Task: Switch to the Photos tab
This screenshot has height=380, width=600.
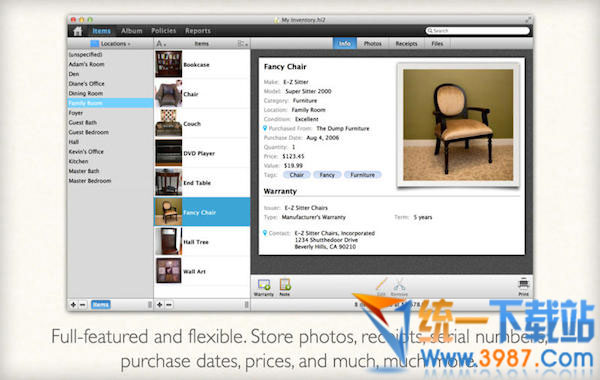Action: pos(372,44)
